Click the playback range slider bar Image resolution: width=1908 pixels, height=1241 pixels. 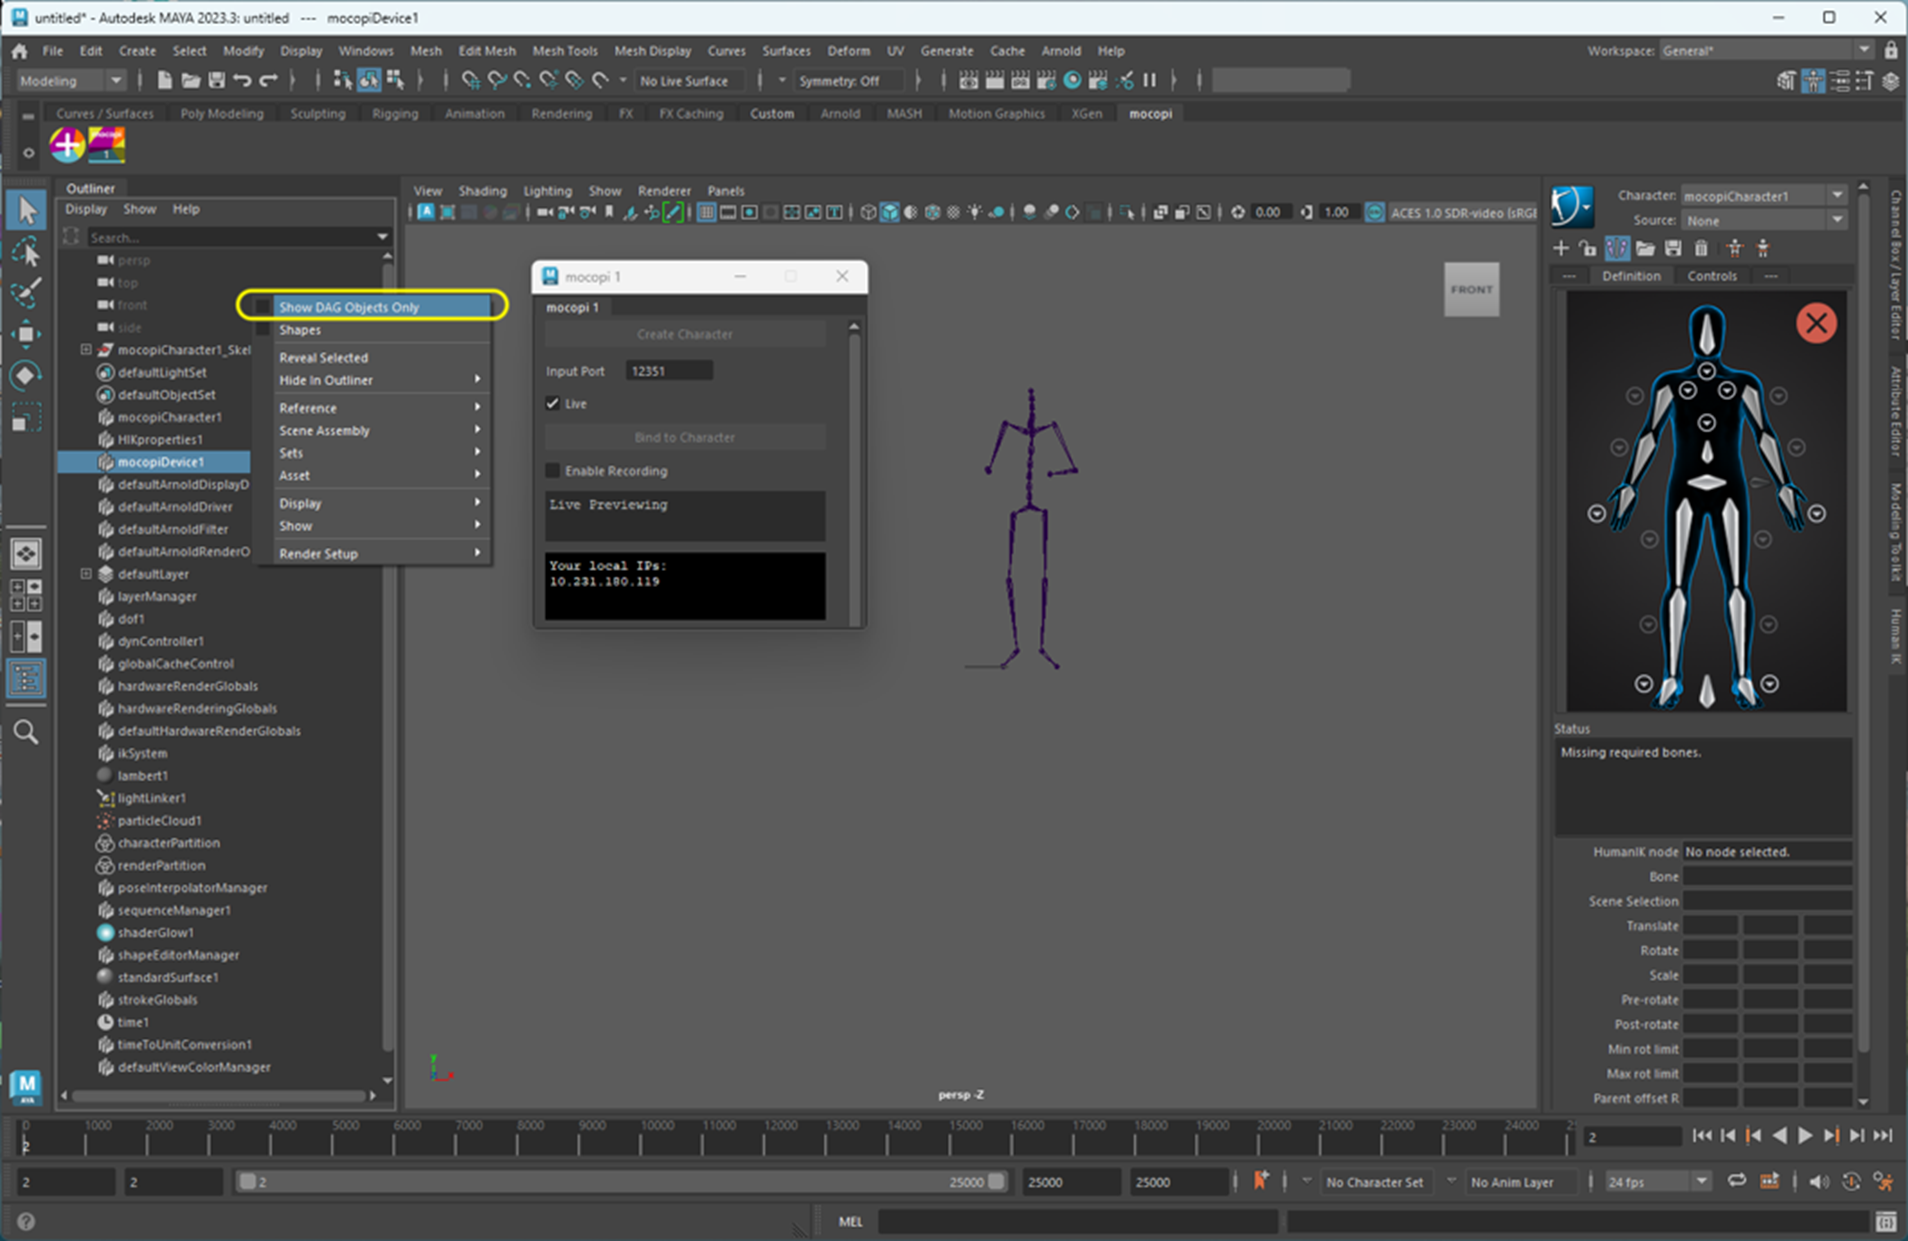(x=620, y=1182)
